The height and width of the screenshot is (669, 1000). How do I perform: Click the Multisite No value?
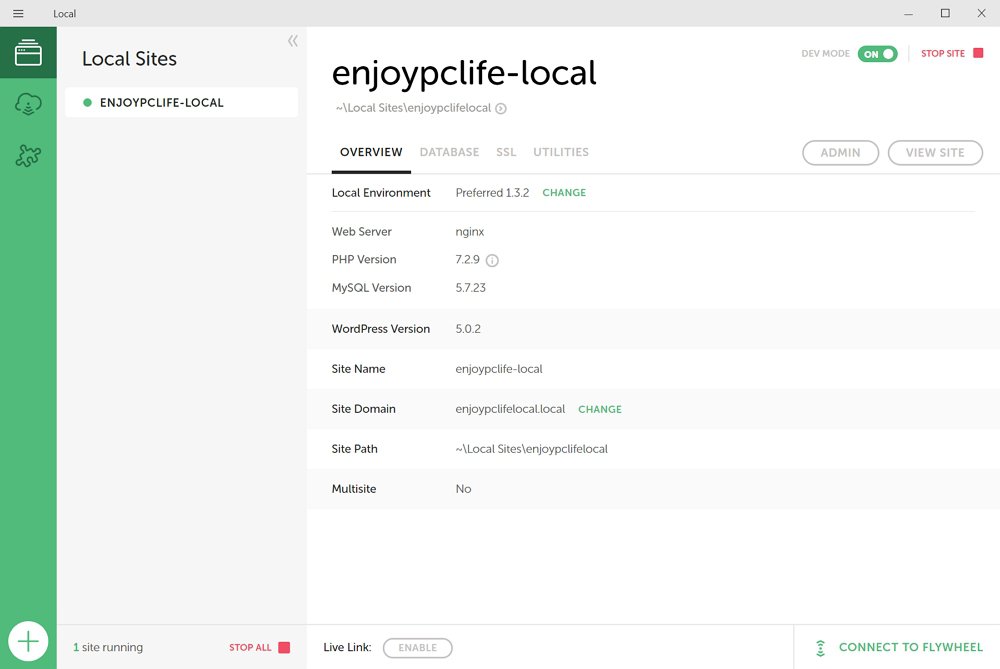[464, 489]
